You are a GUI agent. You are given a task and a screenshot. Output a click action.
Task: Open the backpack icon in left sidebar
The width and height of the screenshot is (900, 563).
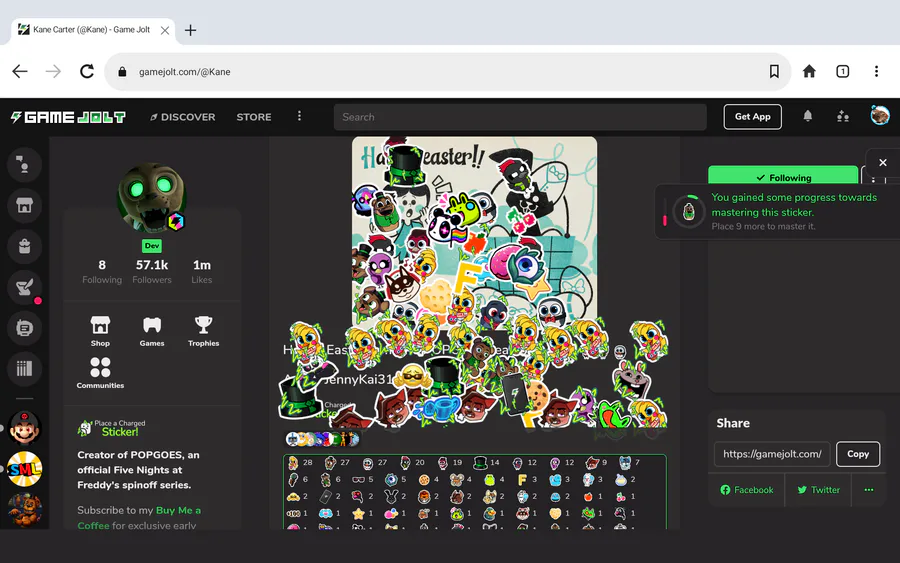click(24, 246)
